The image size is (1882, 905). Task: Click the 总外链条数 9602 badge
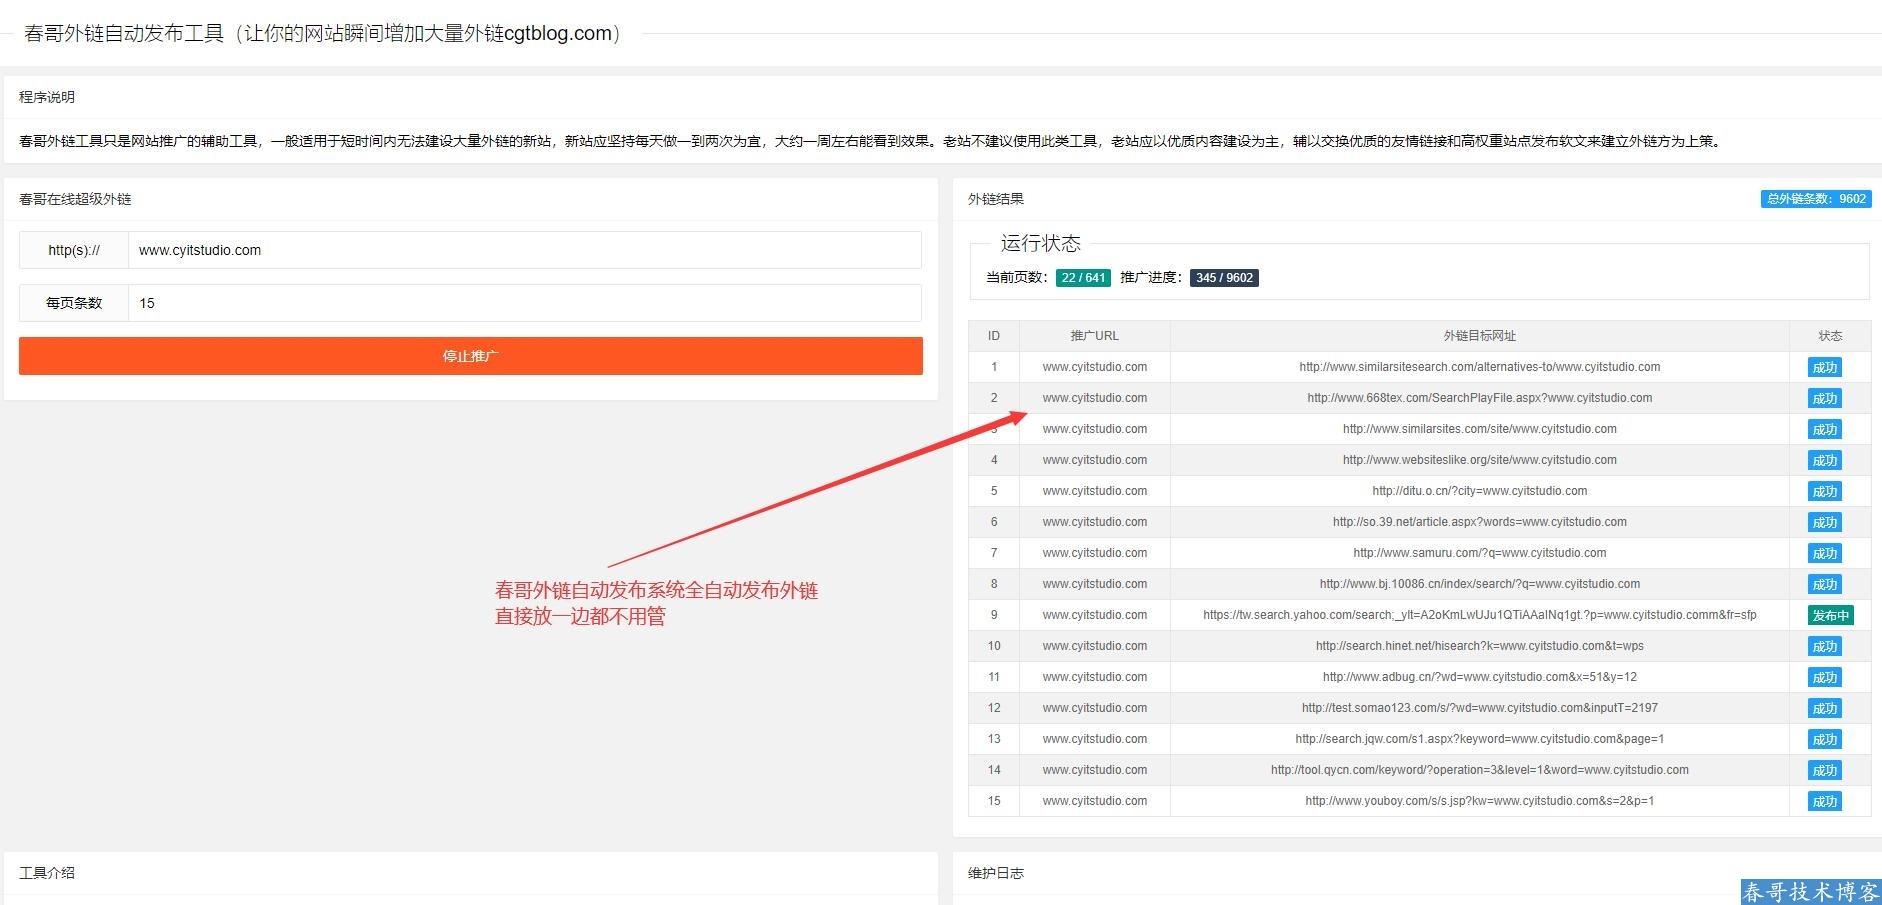pyautogui.click(x=1815, y=199)
